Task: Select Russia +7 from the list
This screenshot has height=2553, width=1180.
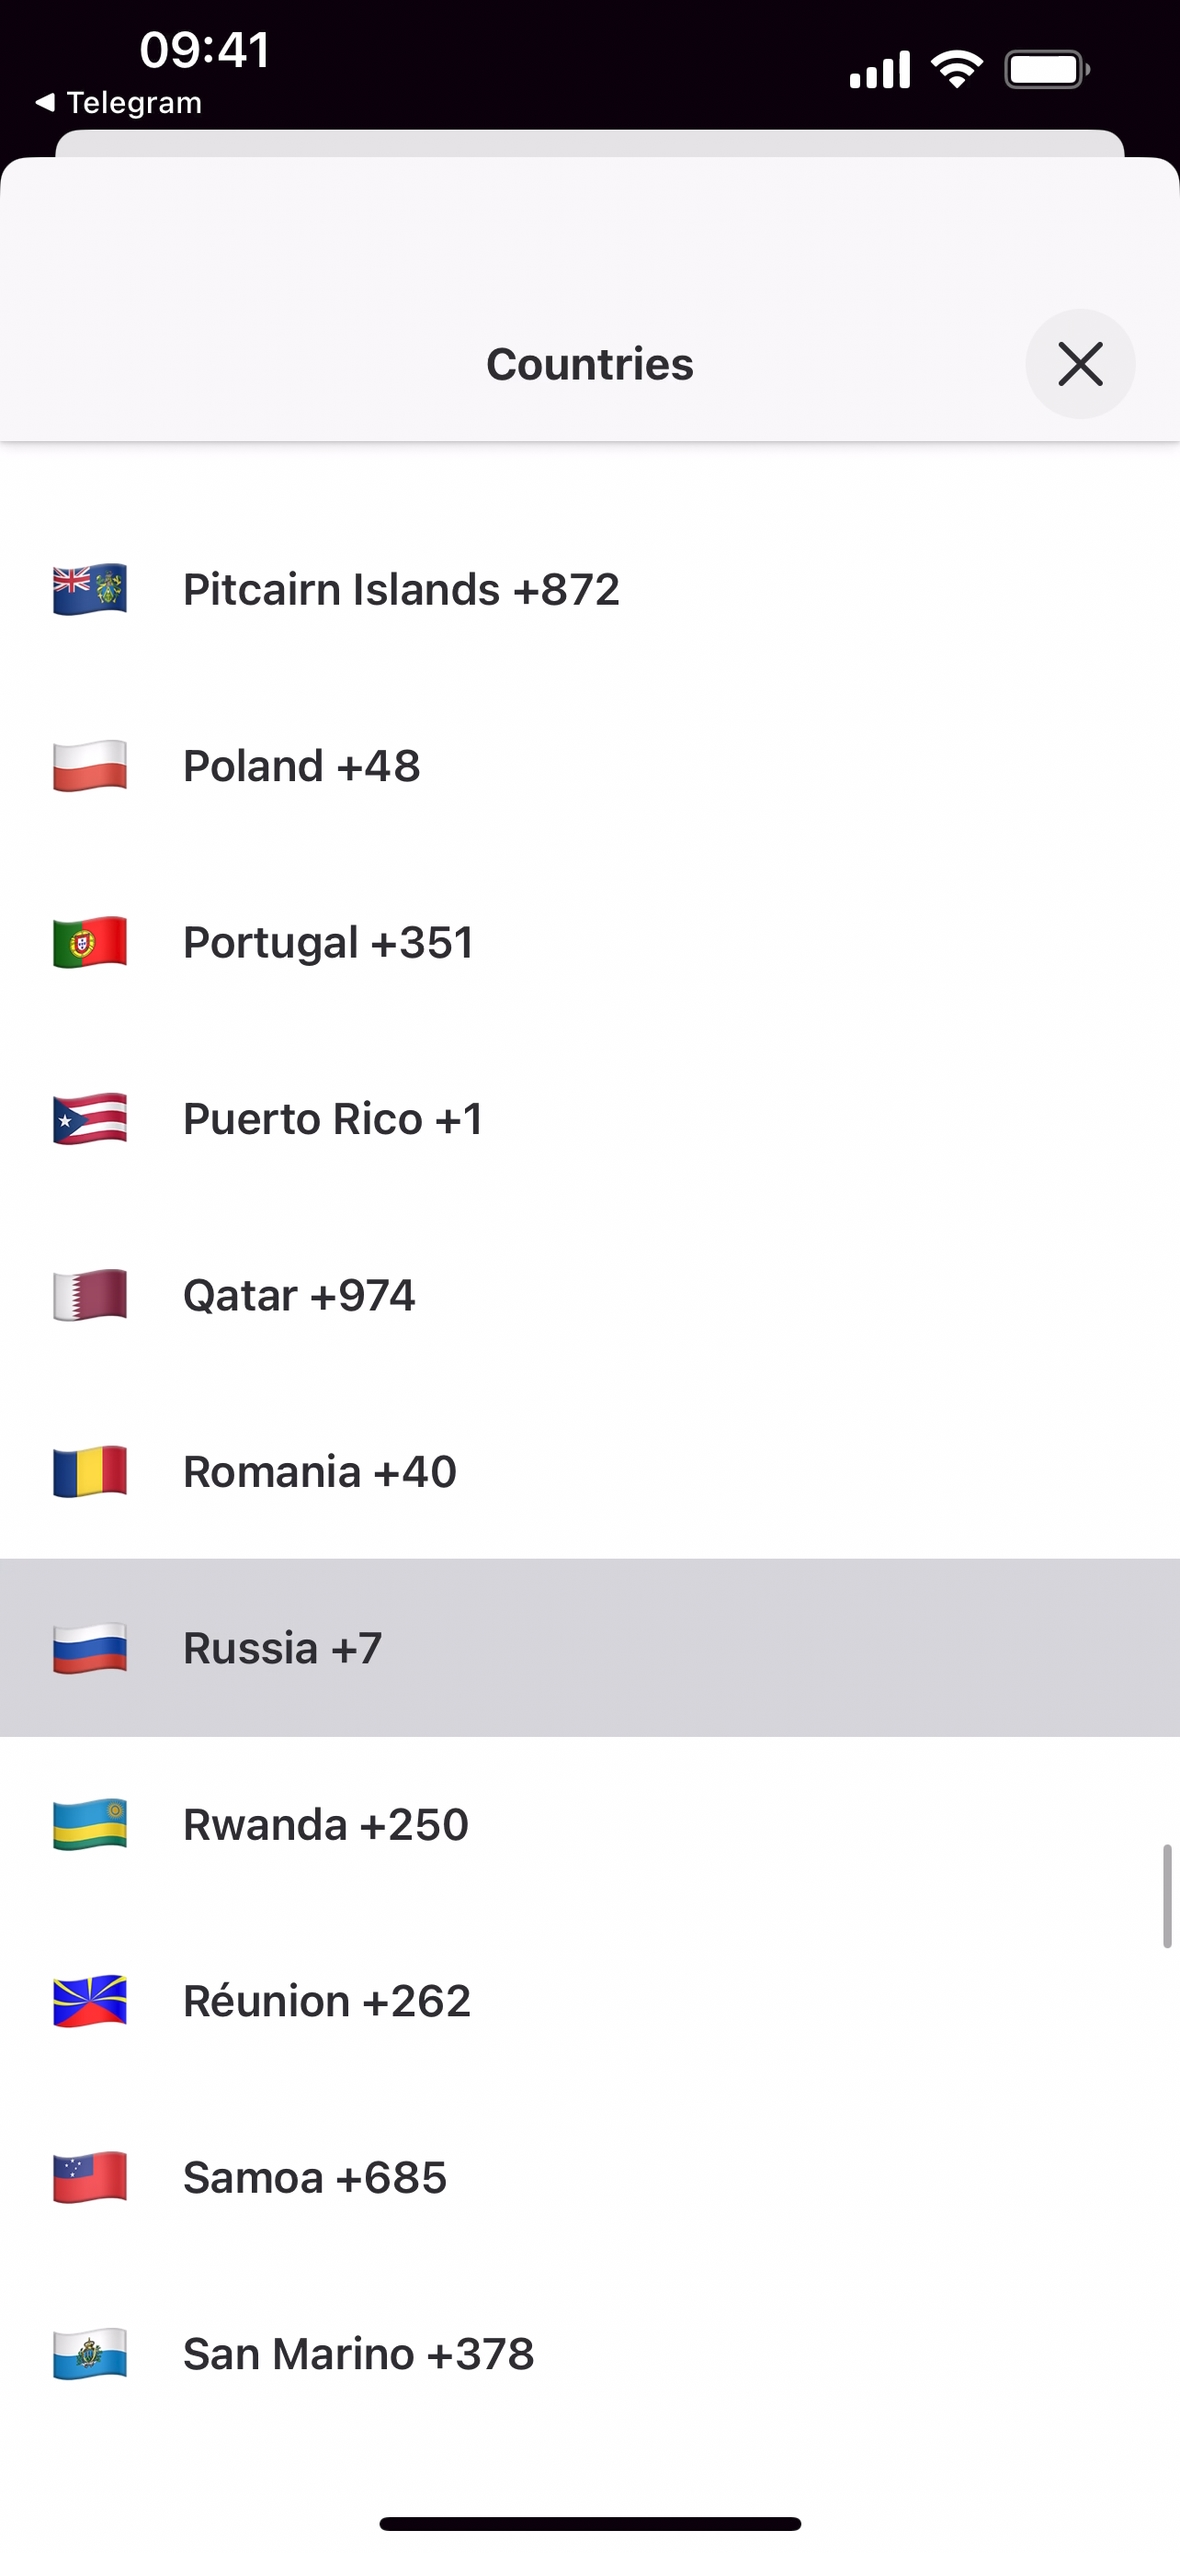Action: (x=282, y=1648)
